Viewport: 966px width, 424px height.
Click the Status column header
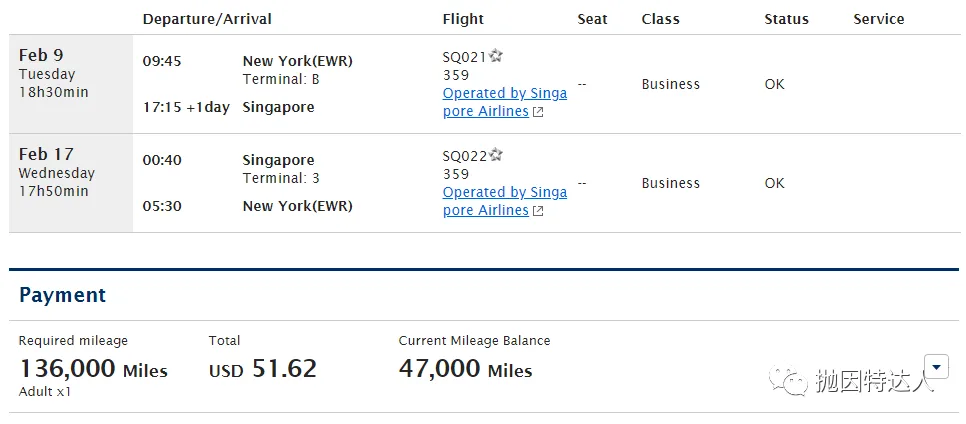click(x=786, y=19)
